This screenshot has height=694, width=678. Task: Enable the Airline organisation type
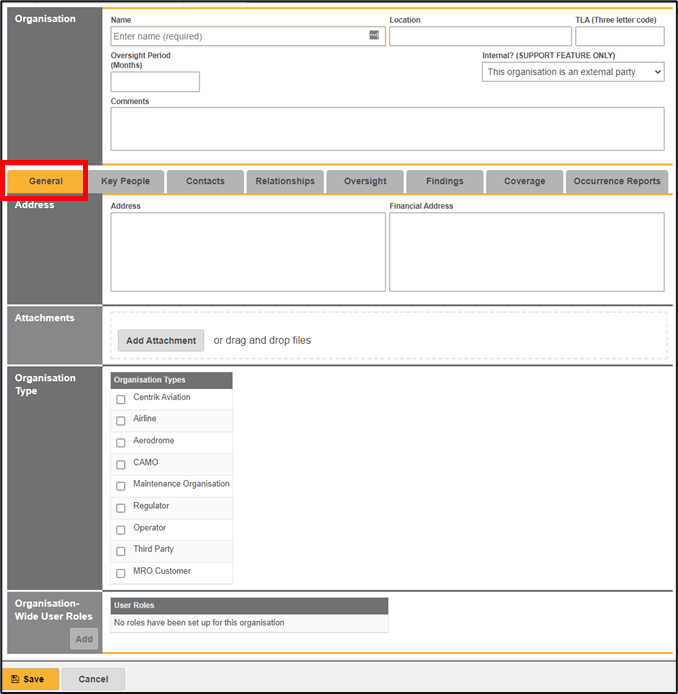click(121, 421)
